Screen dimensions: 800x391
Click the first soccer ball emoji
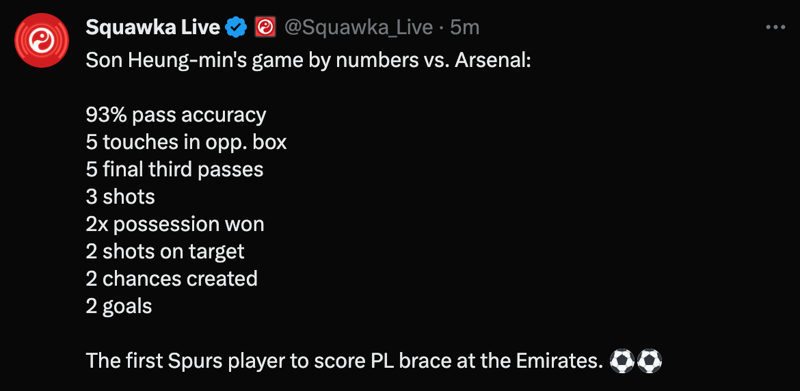coord(622,361)
